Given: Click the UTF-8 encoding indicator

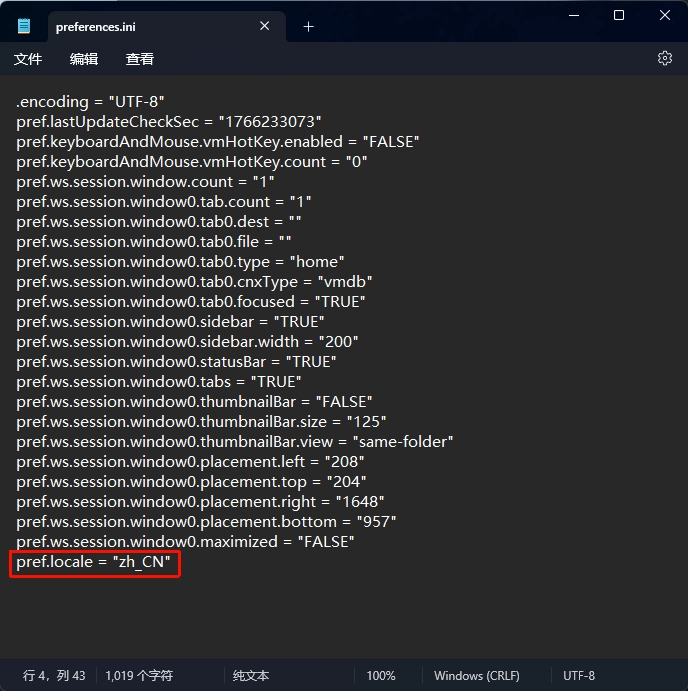Looking at the screenshot, I should 579,676.
